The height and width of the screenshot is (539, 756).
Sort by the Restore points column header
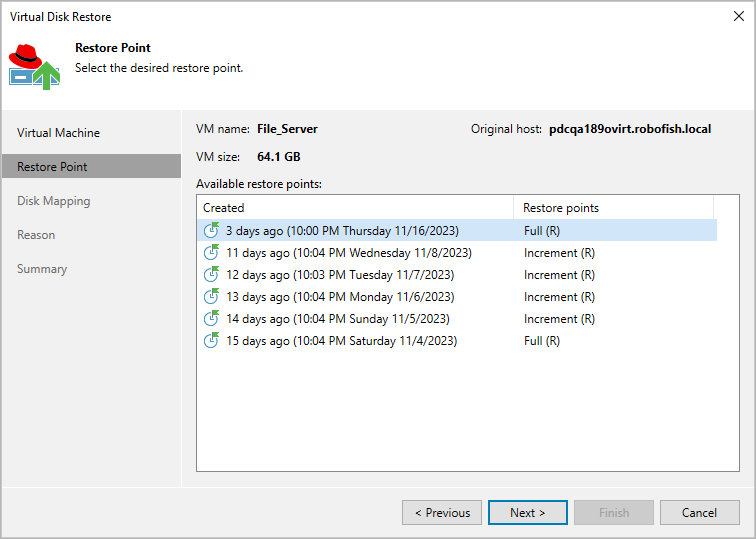pyautogui.click(x=613, y=208)
